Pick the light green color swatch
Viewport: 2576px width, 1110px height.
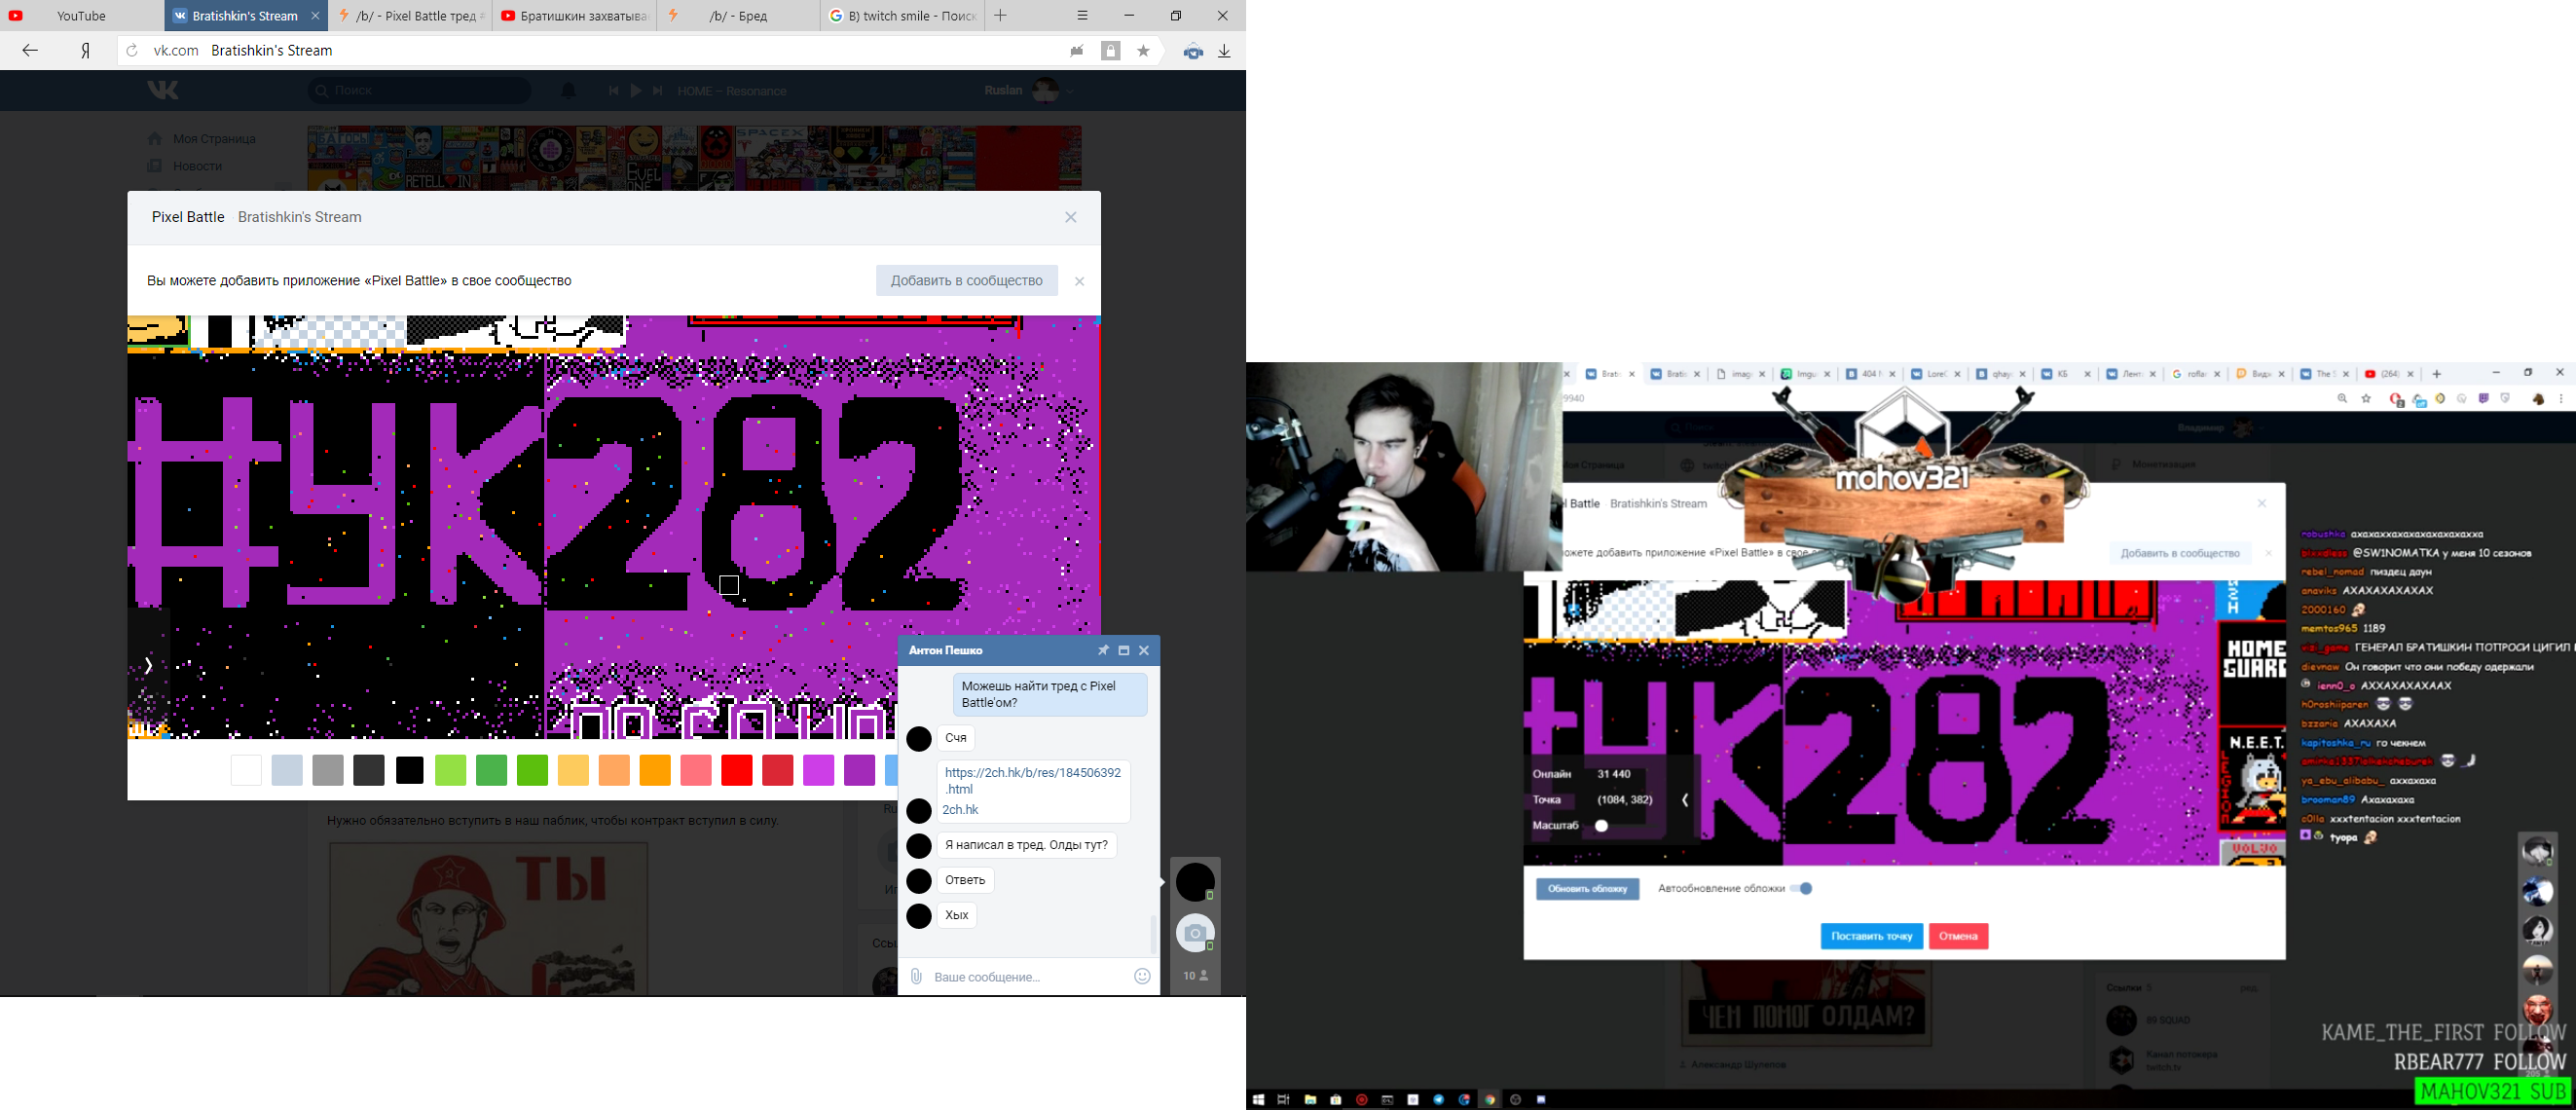(450, 770)
